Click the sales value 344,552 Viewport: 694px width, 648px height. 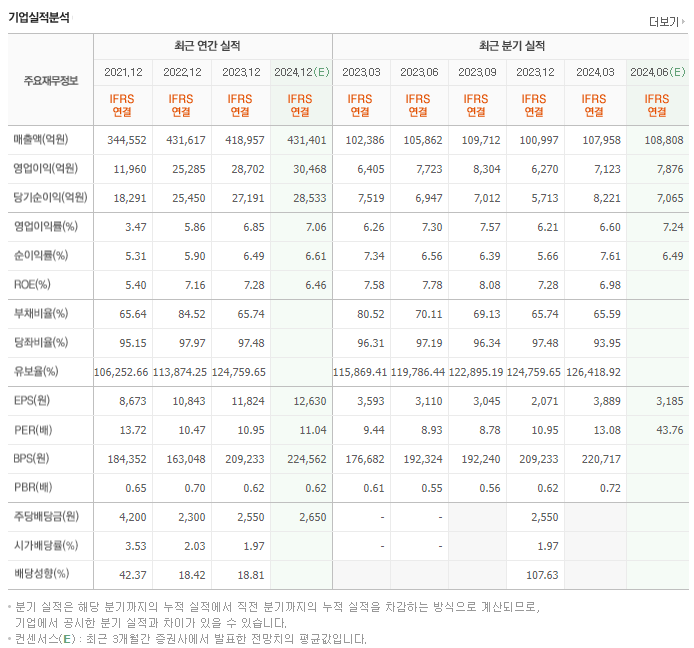click(127, 140)
